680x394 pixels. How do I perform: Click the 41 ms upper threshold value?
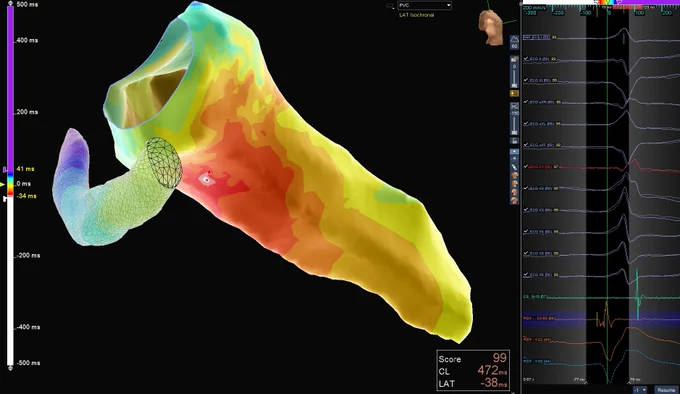25,169
